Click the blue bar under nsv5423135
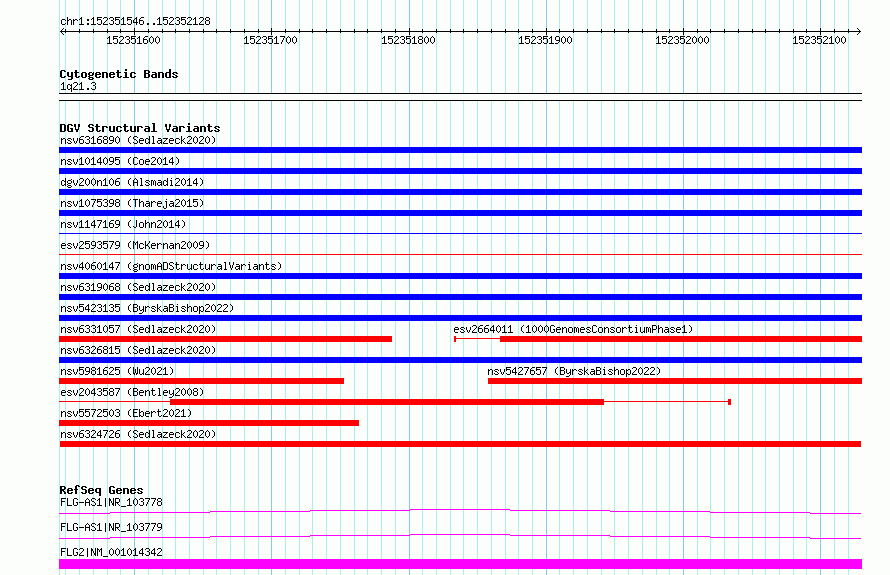This screenshot has height=575, width=890. point(460,318)
